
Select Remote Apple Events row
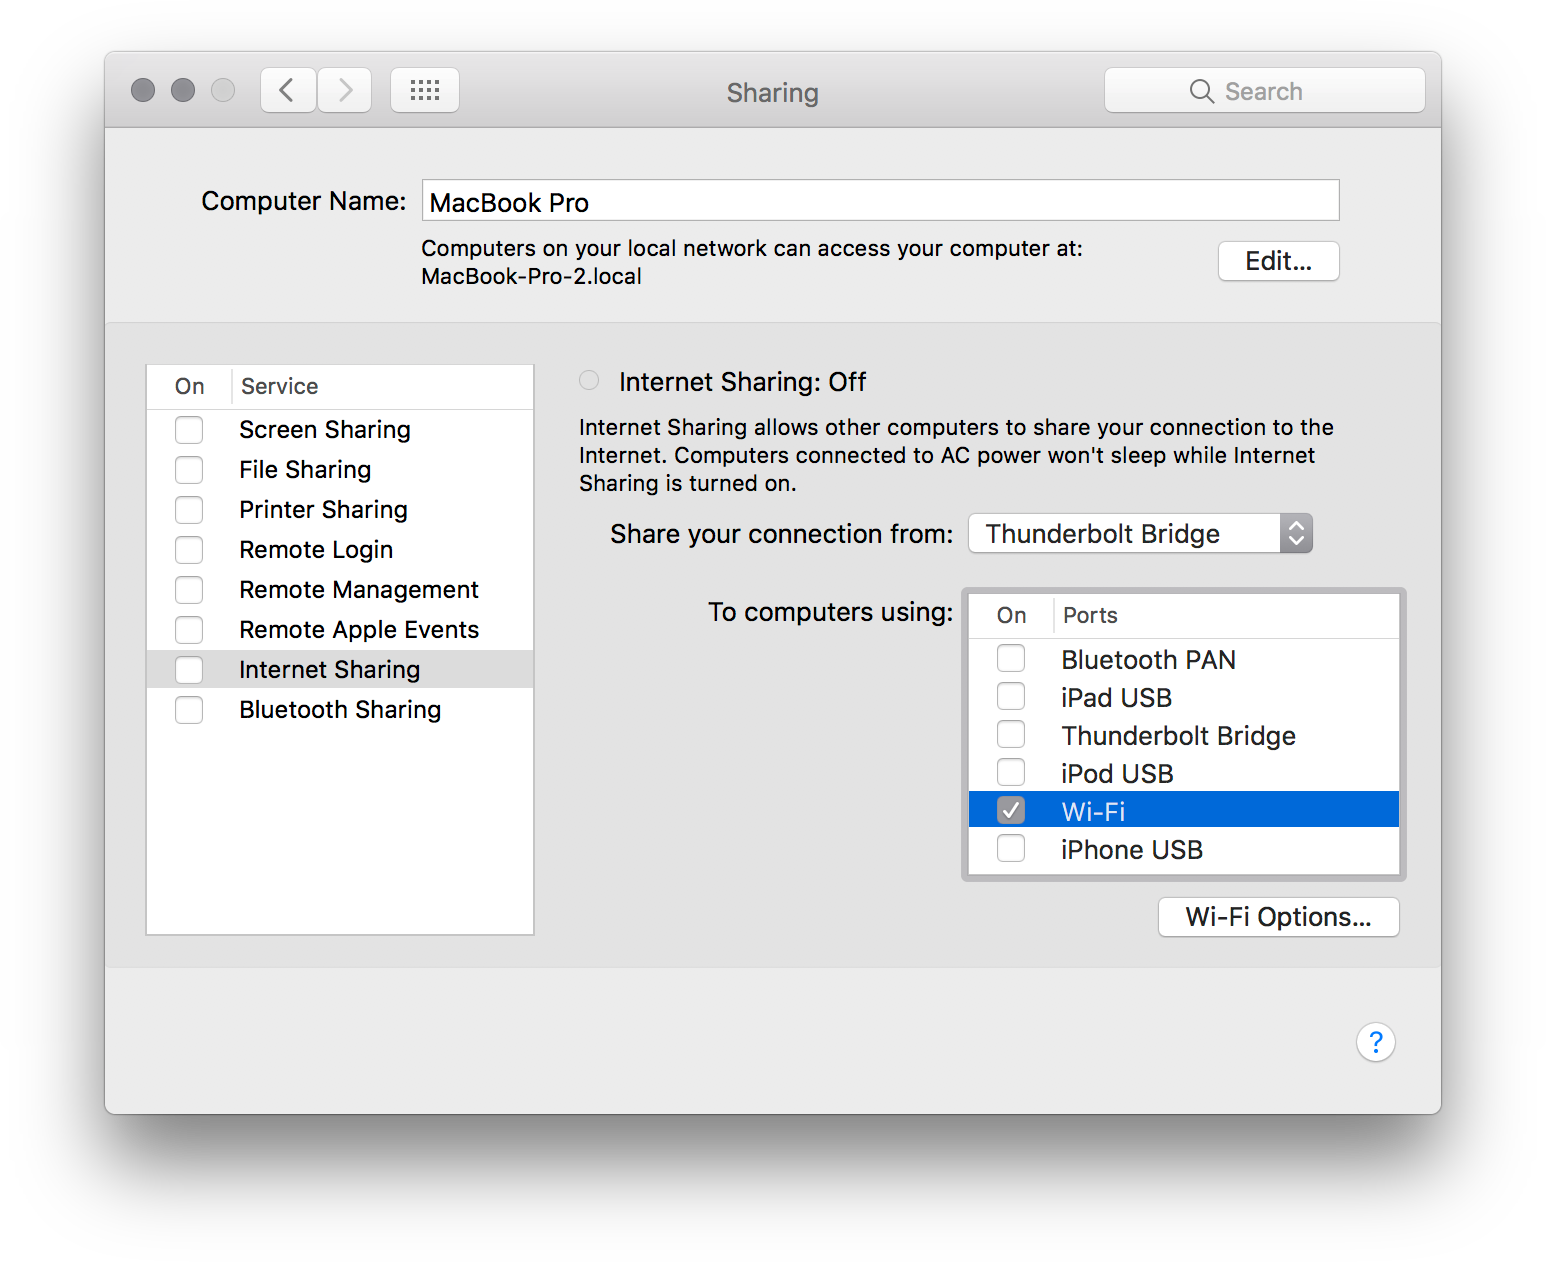tap(340, 630)
